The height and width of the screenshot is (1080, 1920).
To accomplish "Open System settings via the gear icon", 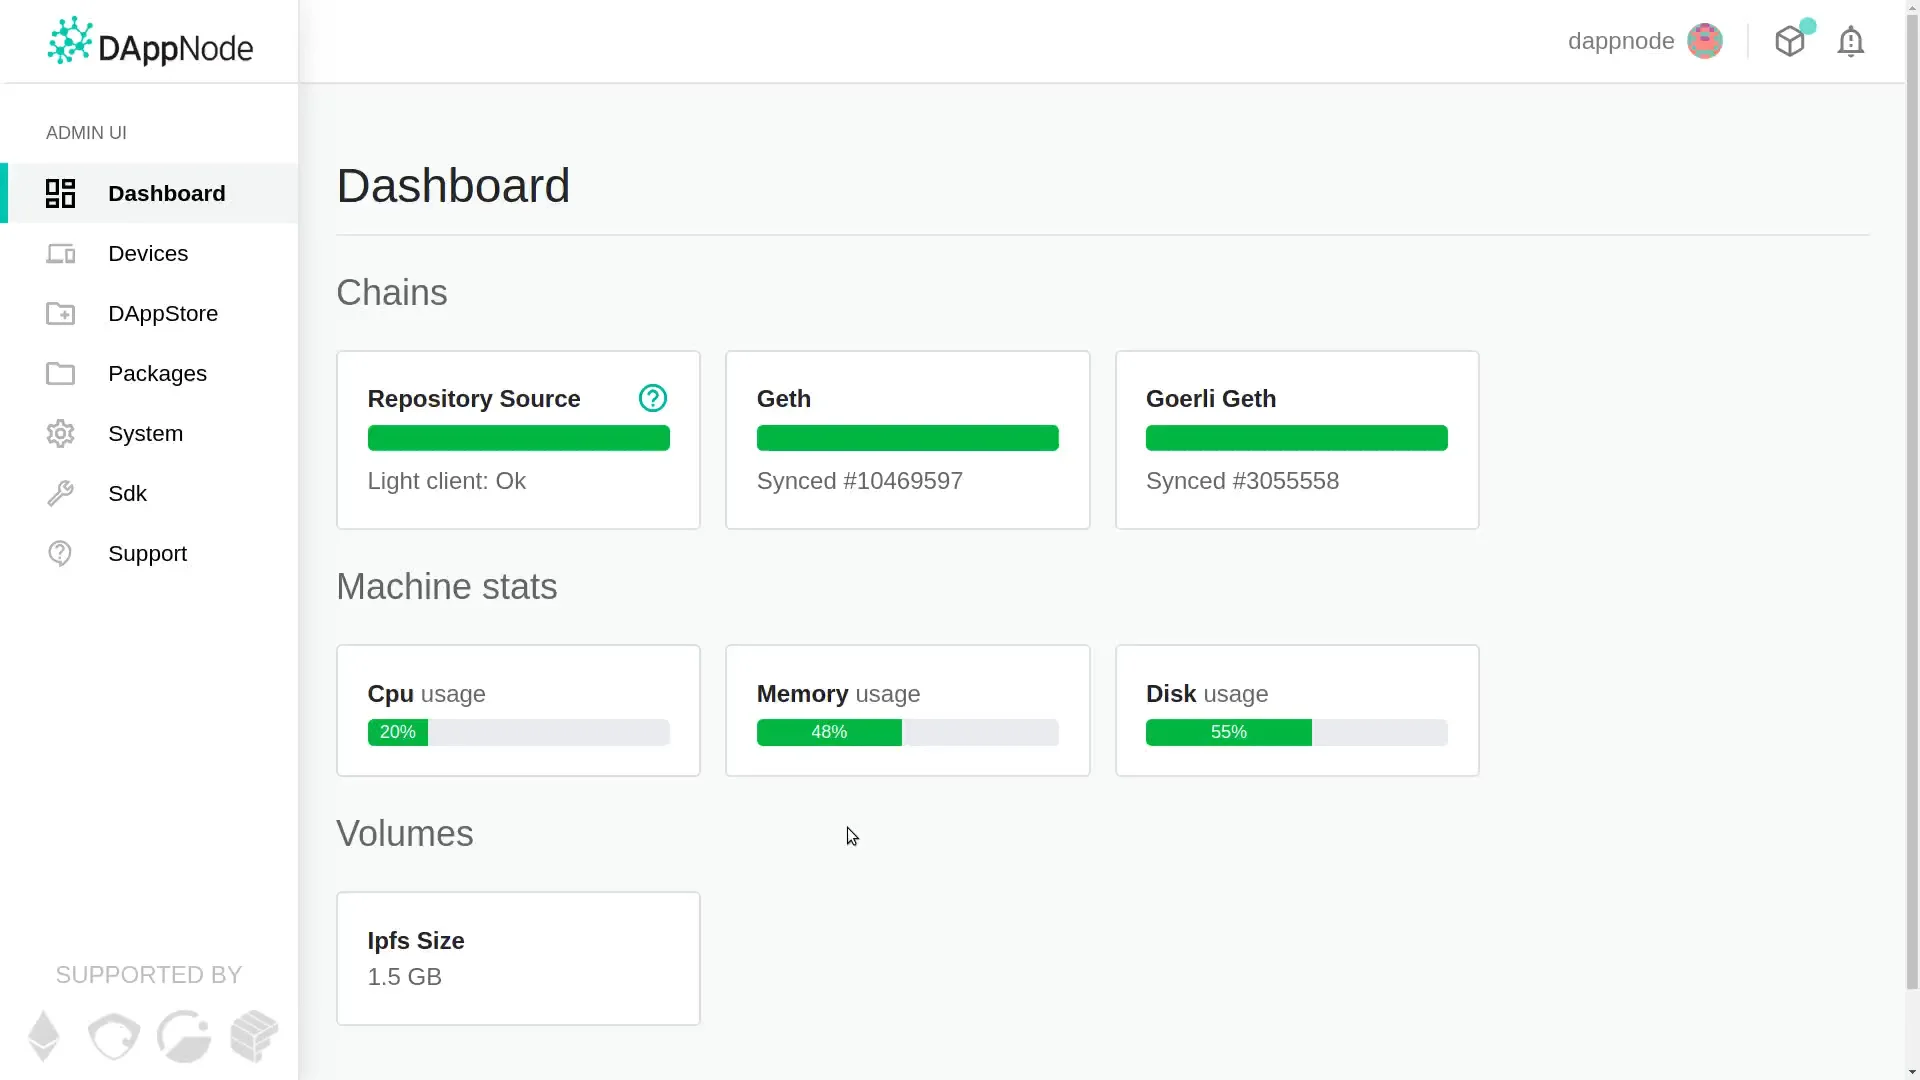I will tap(60, 433).
